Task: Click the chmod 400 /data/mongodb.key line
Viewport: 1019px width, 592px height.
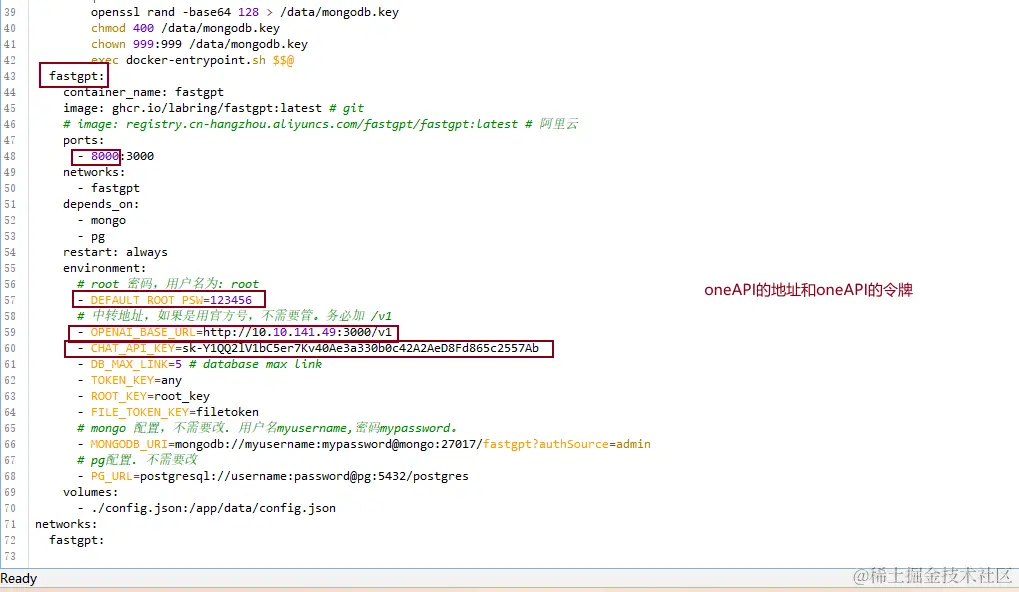Action: (x=185, y=29)
